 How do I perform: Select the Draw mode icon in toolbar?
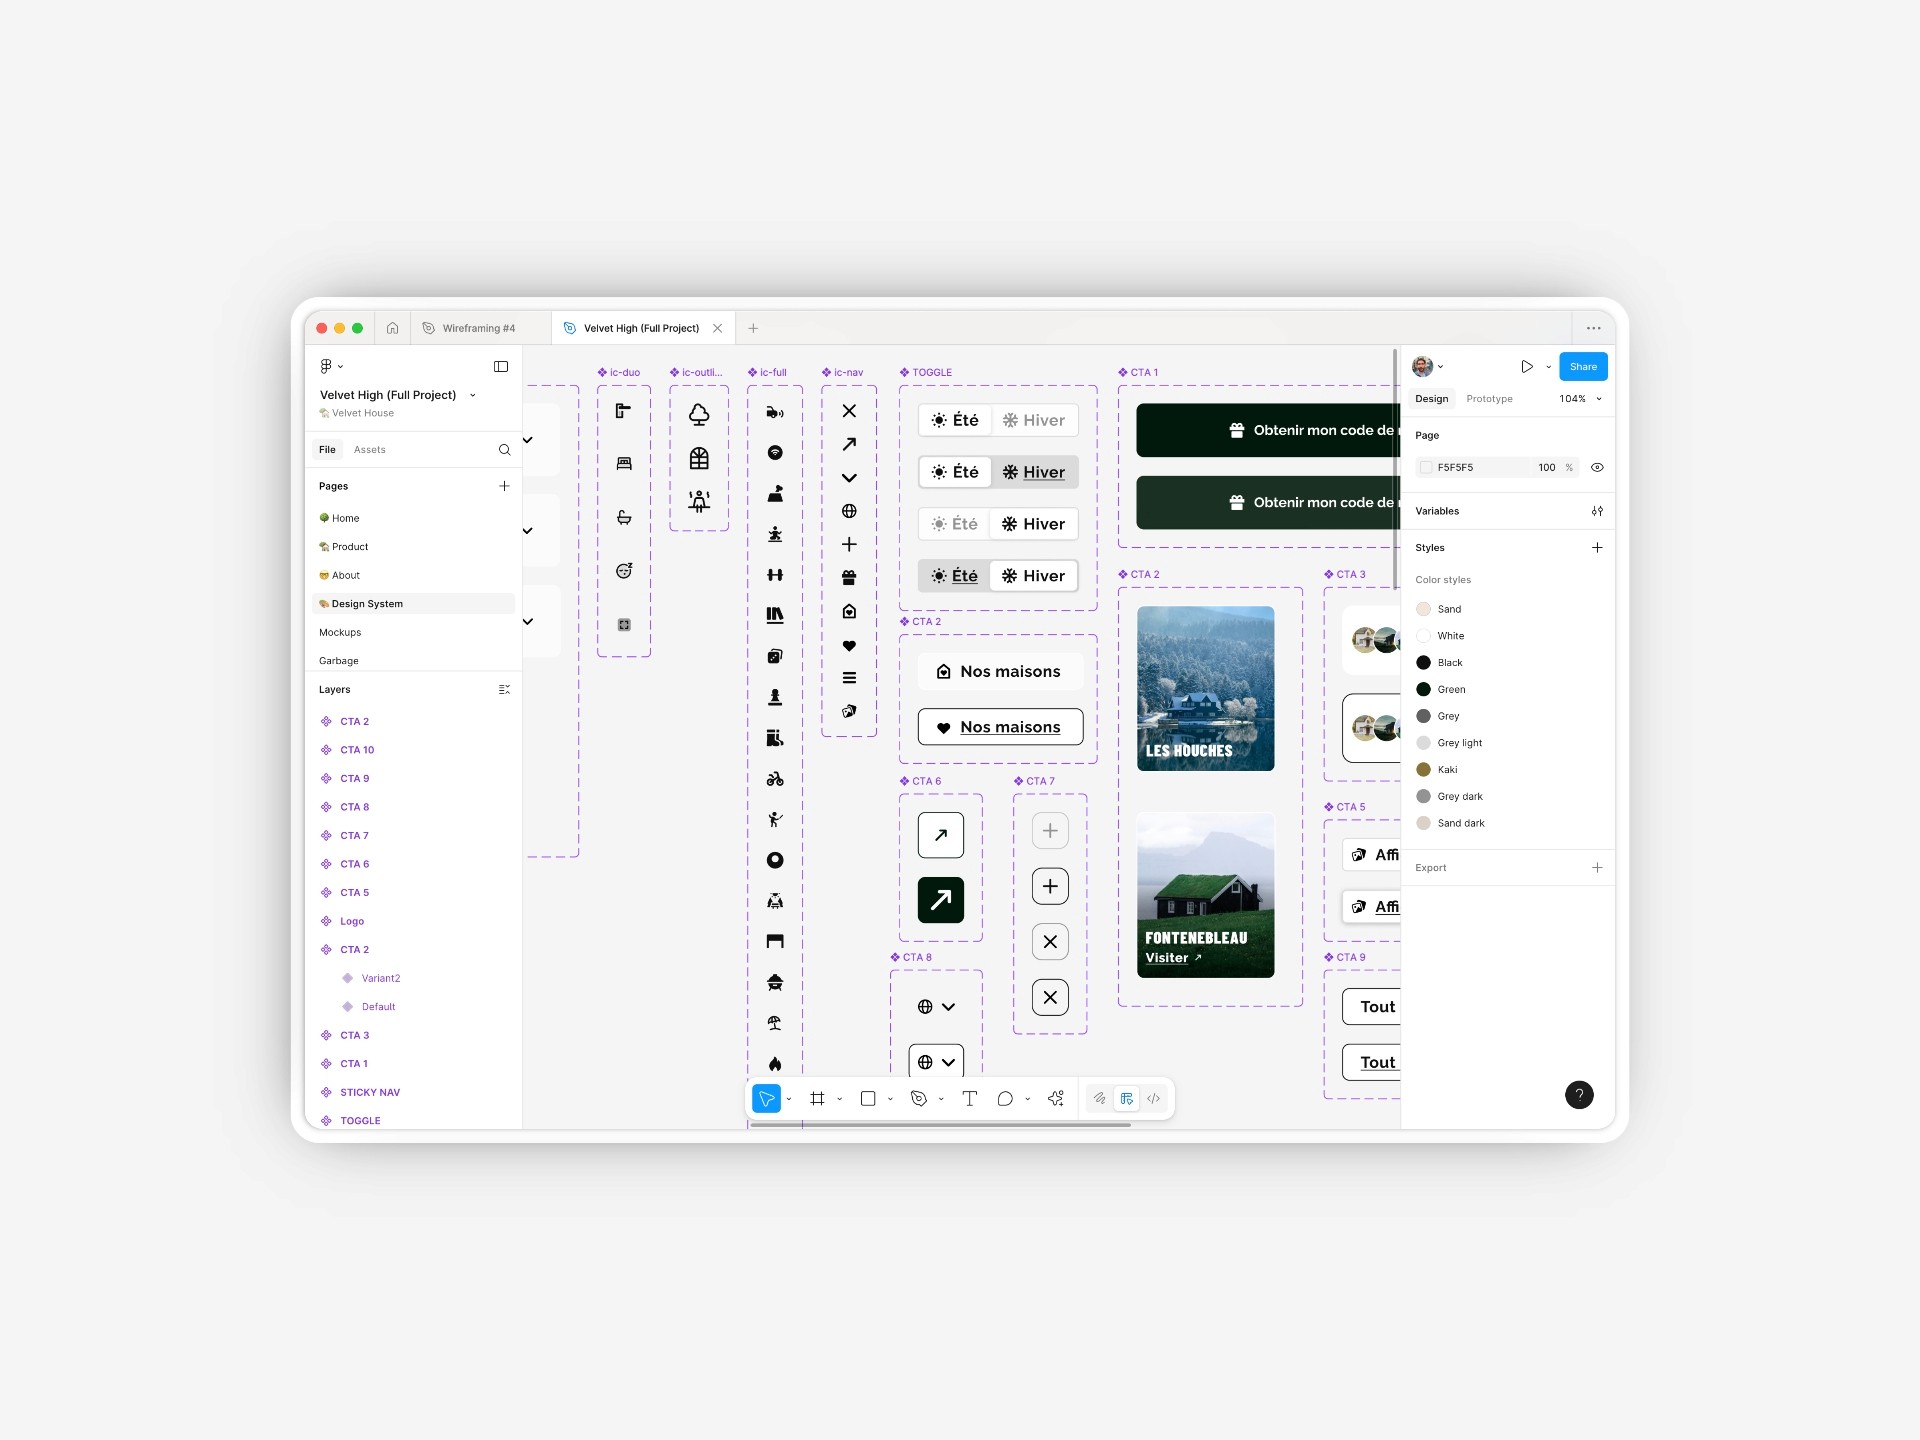click(1099, 1098)
